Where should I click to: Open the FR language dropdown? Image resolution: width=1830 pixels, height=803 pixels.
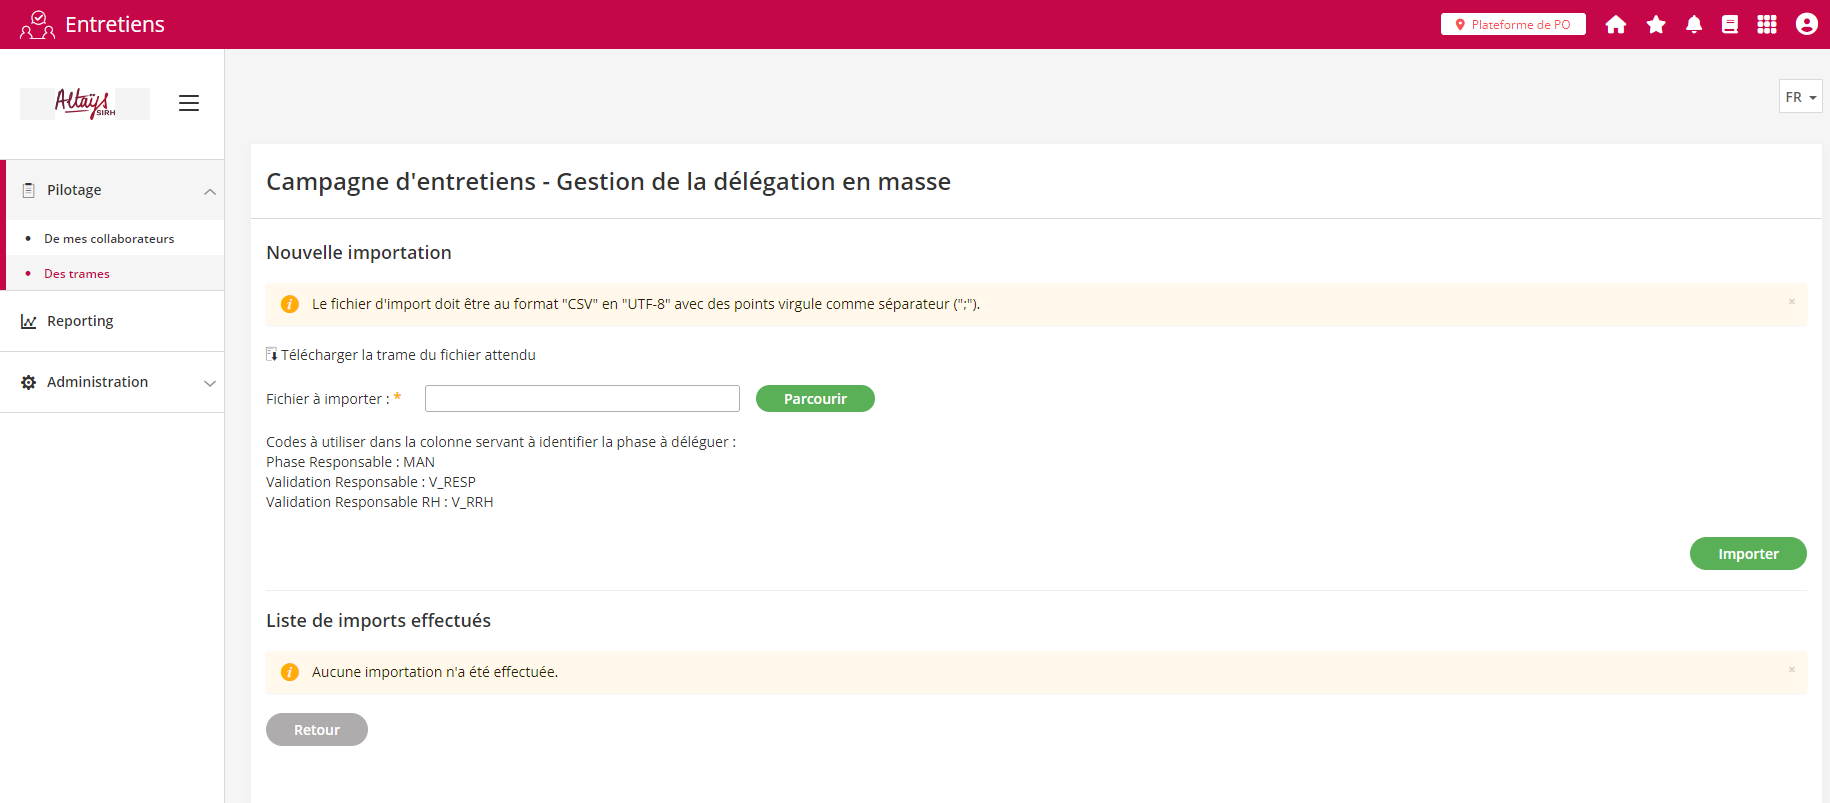click(1800, 97)
